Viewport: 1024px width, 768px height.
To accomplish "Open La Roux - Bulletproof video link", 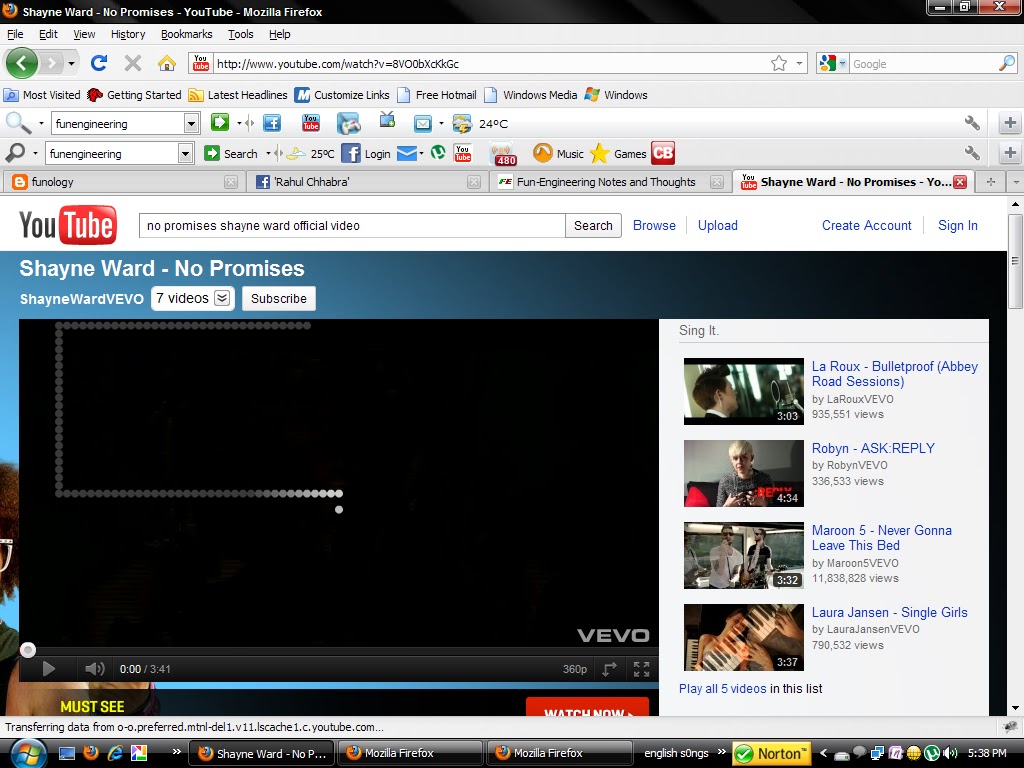I will 894,374.
